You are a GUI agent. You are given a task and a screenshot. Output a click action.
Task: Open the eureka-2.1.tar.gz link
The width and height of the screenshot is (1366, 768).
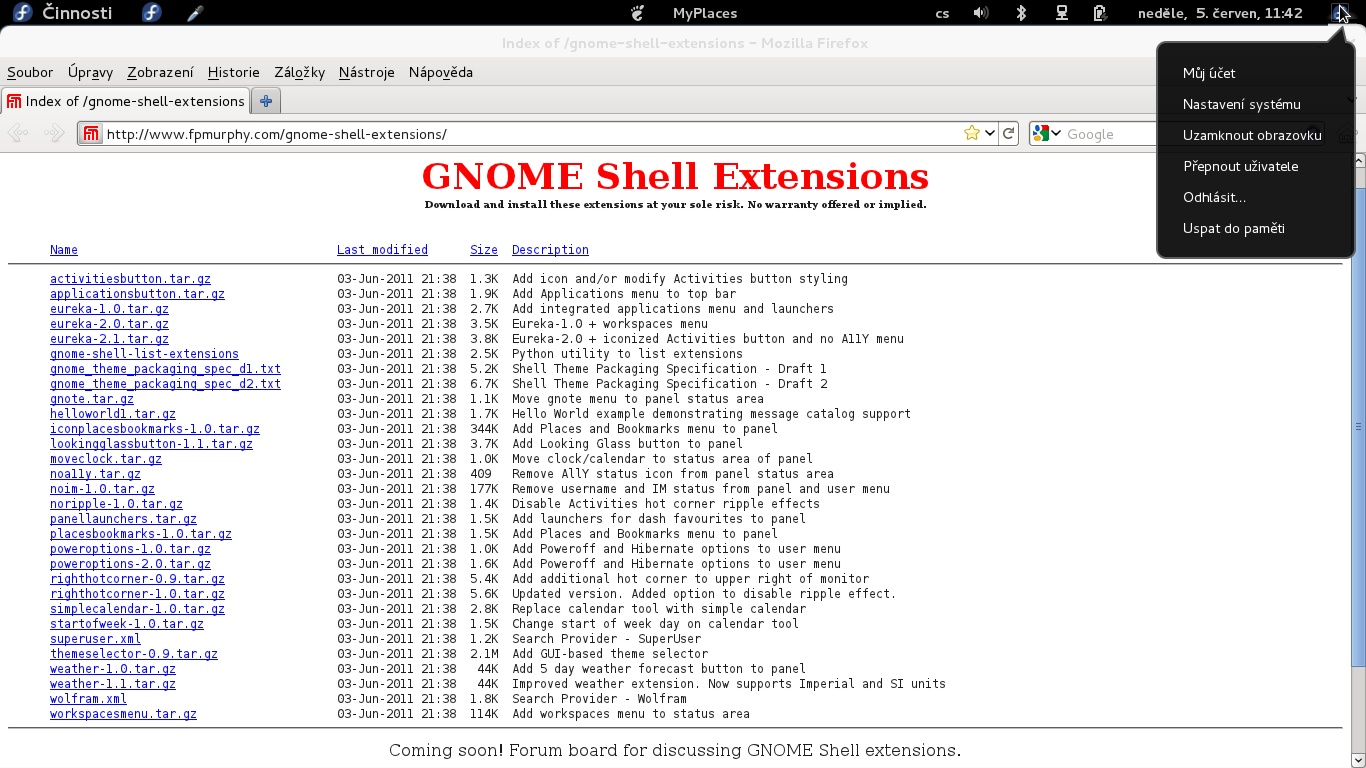pos(109,339)
